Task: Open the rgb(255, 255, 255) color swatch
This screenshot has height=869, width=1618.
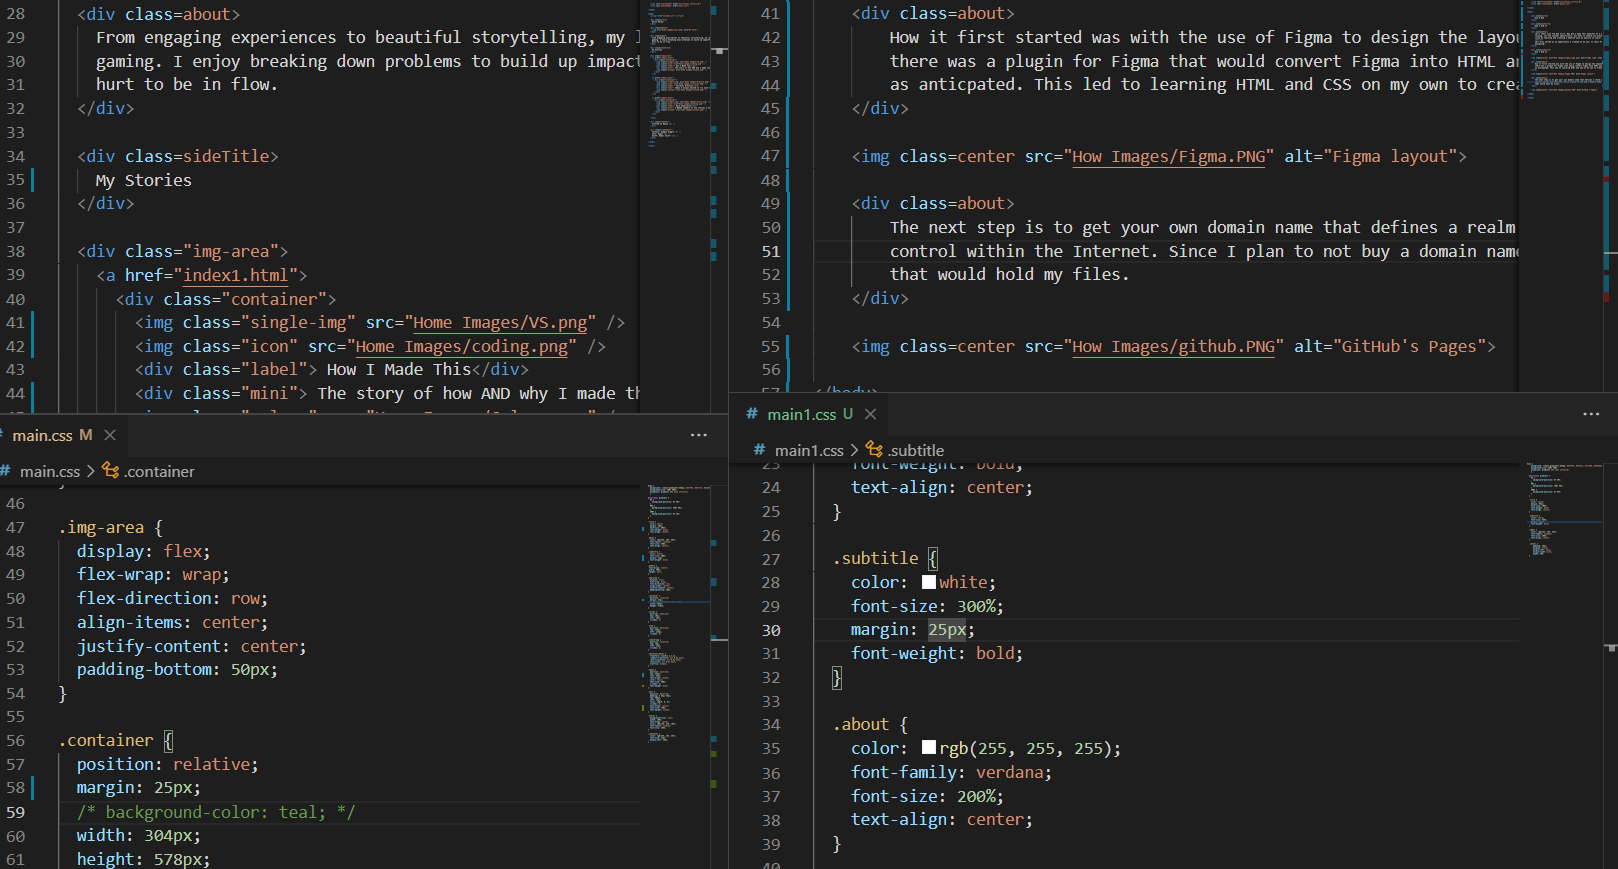Action: point(929,748)
